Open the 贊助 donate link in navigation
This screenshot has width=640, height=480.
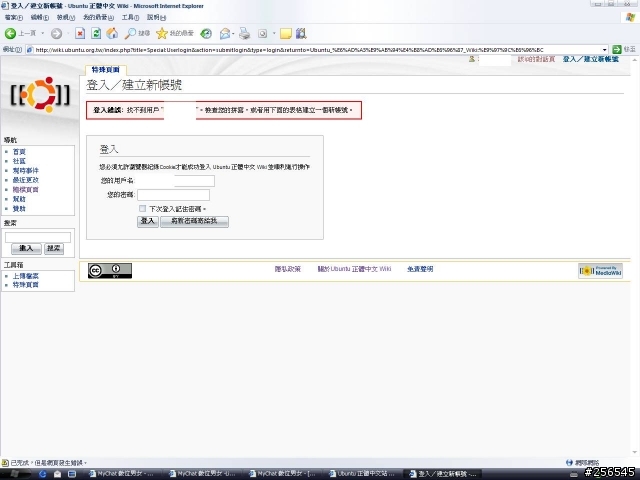[19, 209]
